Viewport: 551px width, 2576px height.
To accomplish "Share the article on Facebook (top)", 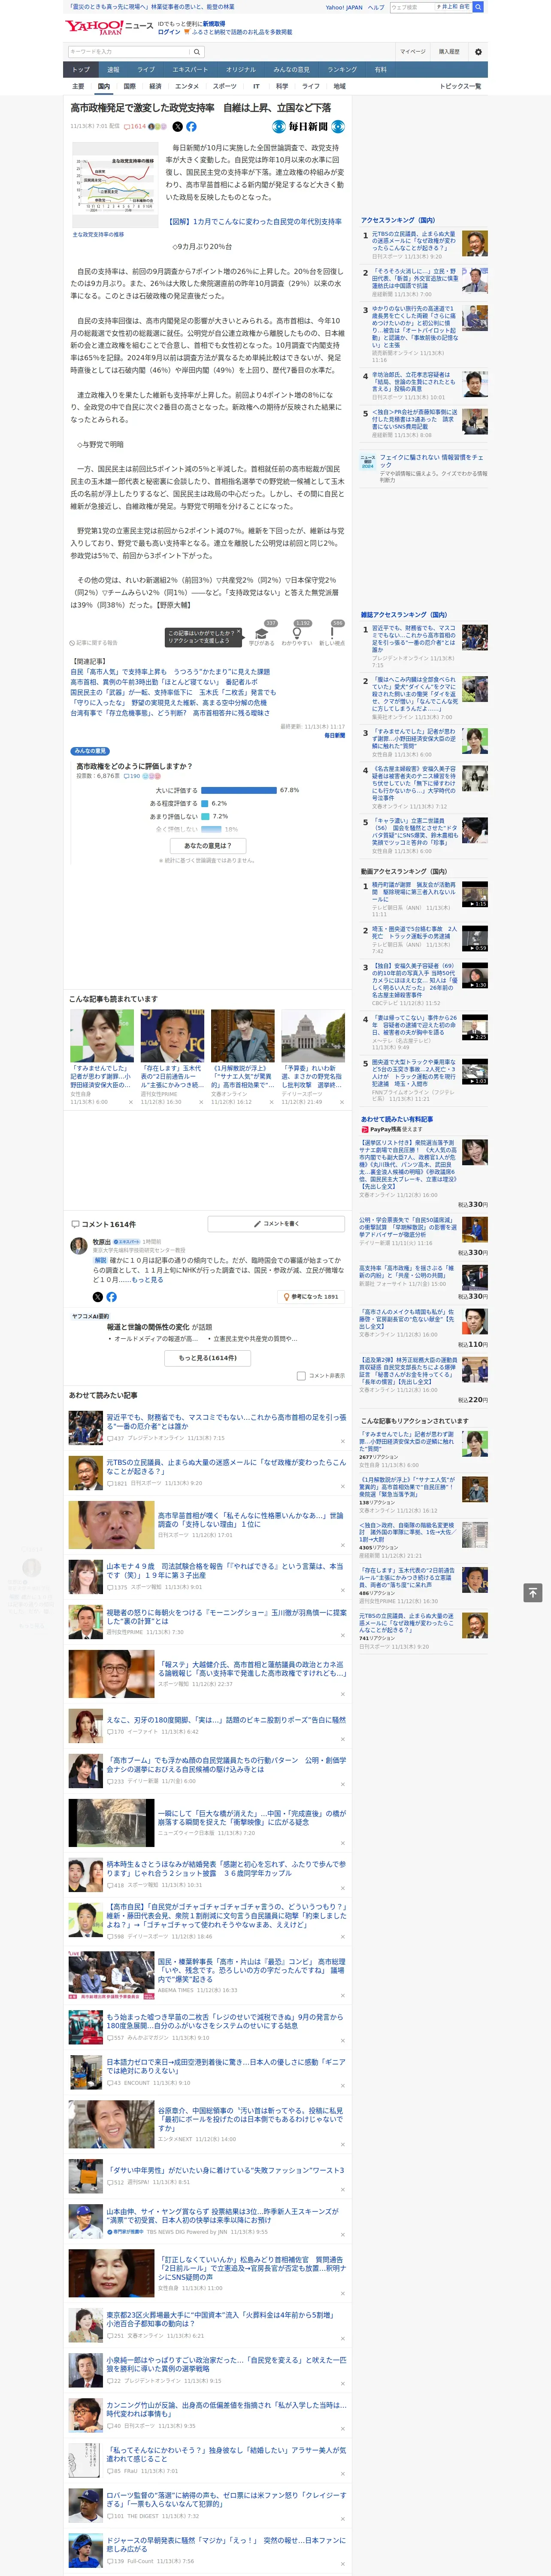I will (x=191, y=127).
